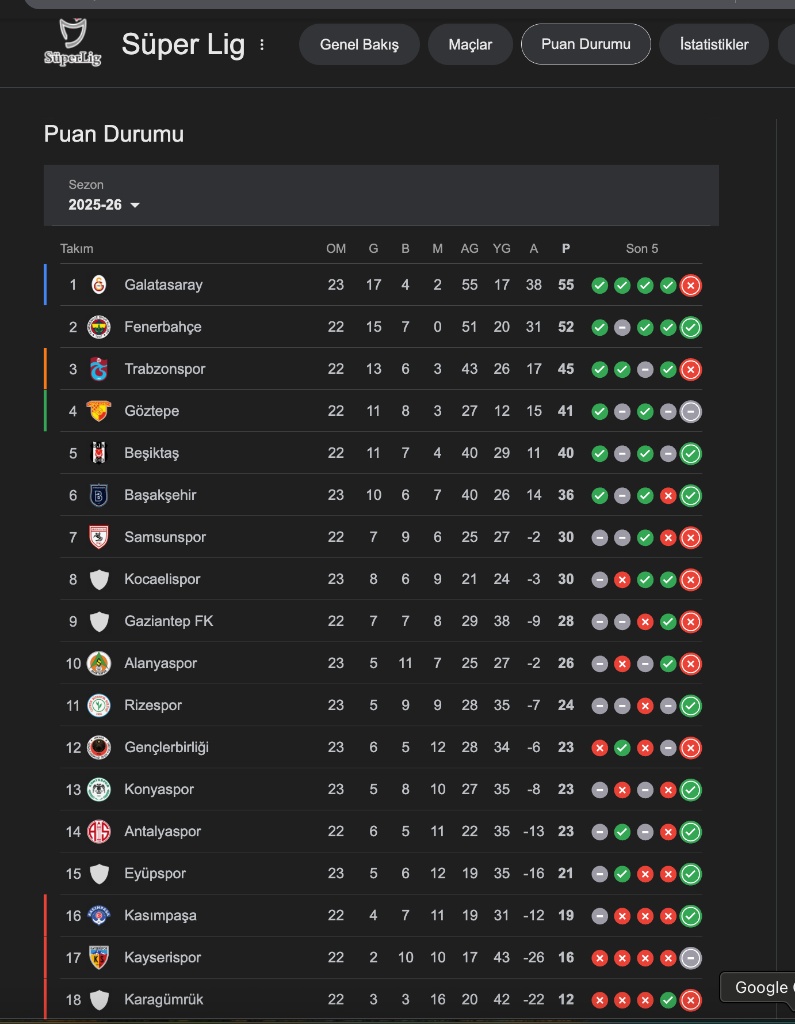
Task: Click Fenerbahçe's most recent win indicator
Action: pyautogui.click(x=690, y=327)
